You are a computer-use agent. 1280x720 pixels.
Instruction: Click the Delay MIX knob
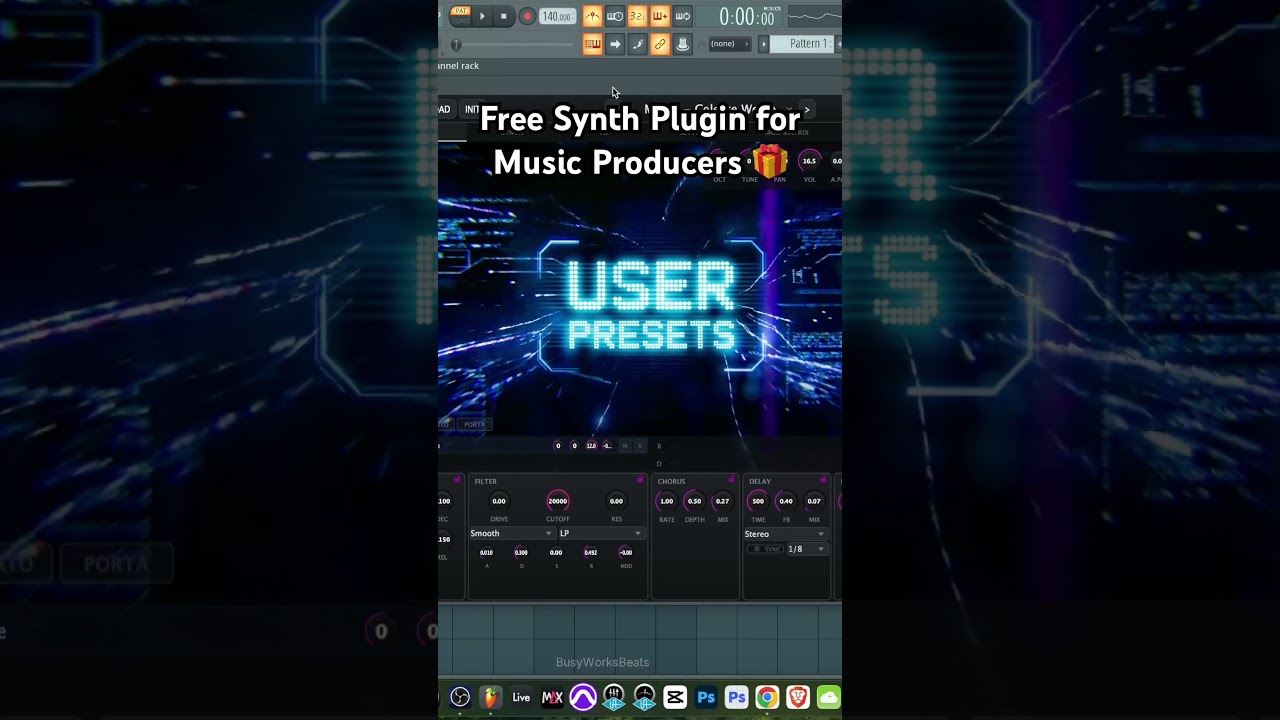(814, 501)
